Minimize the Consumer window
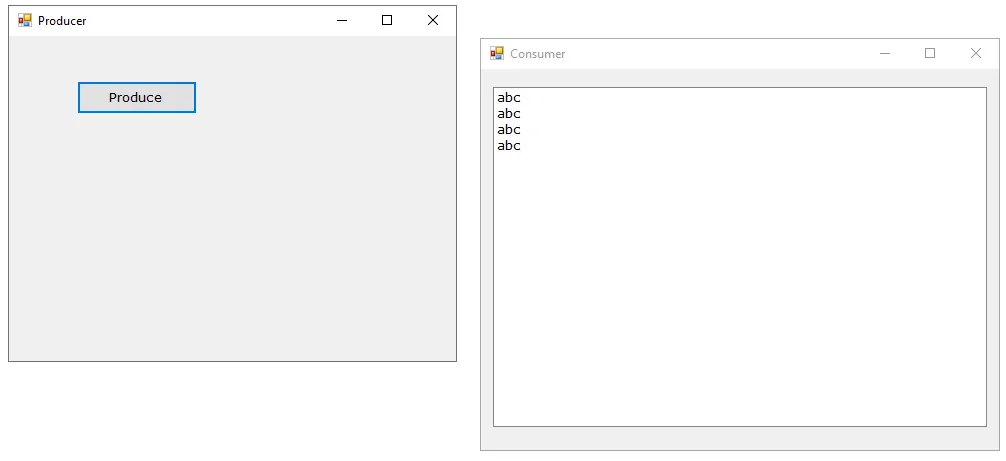 885,53
